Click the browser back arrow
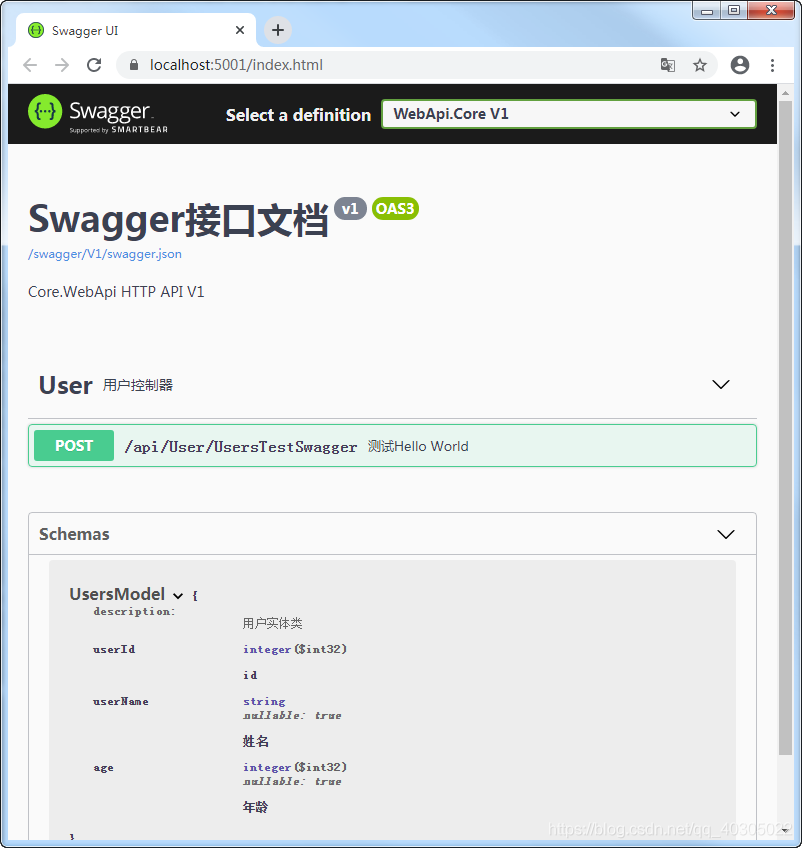This screenshot has width=802, height=848. click(x=30, y=65)
